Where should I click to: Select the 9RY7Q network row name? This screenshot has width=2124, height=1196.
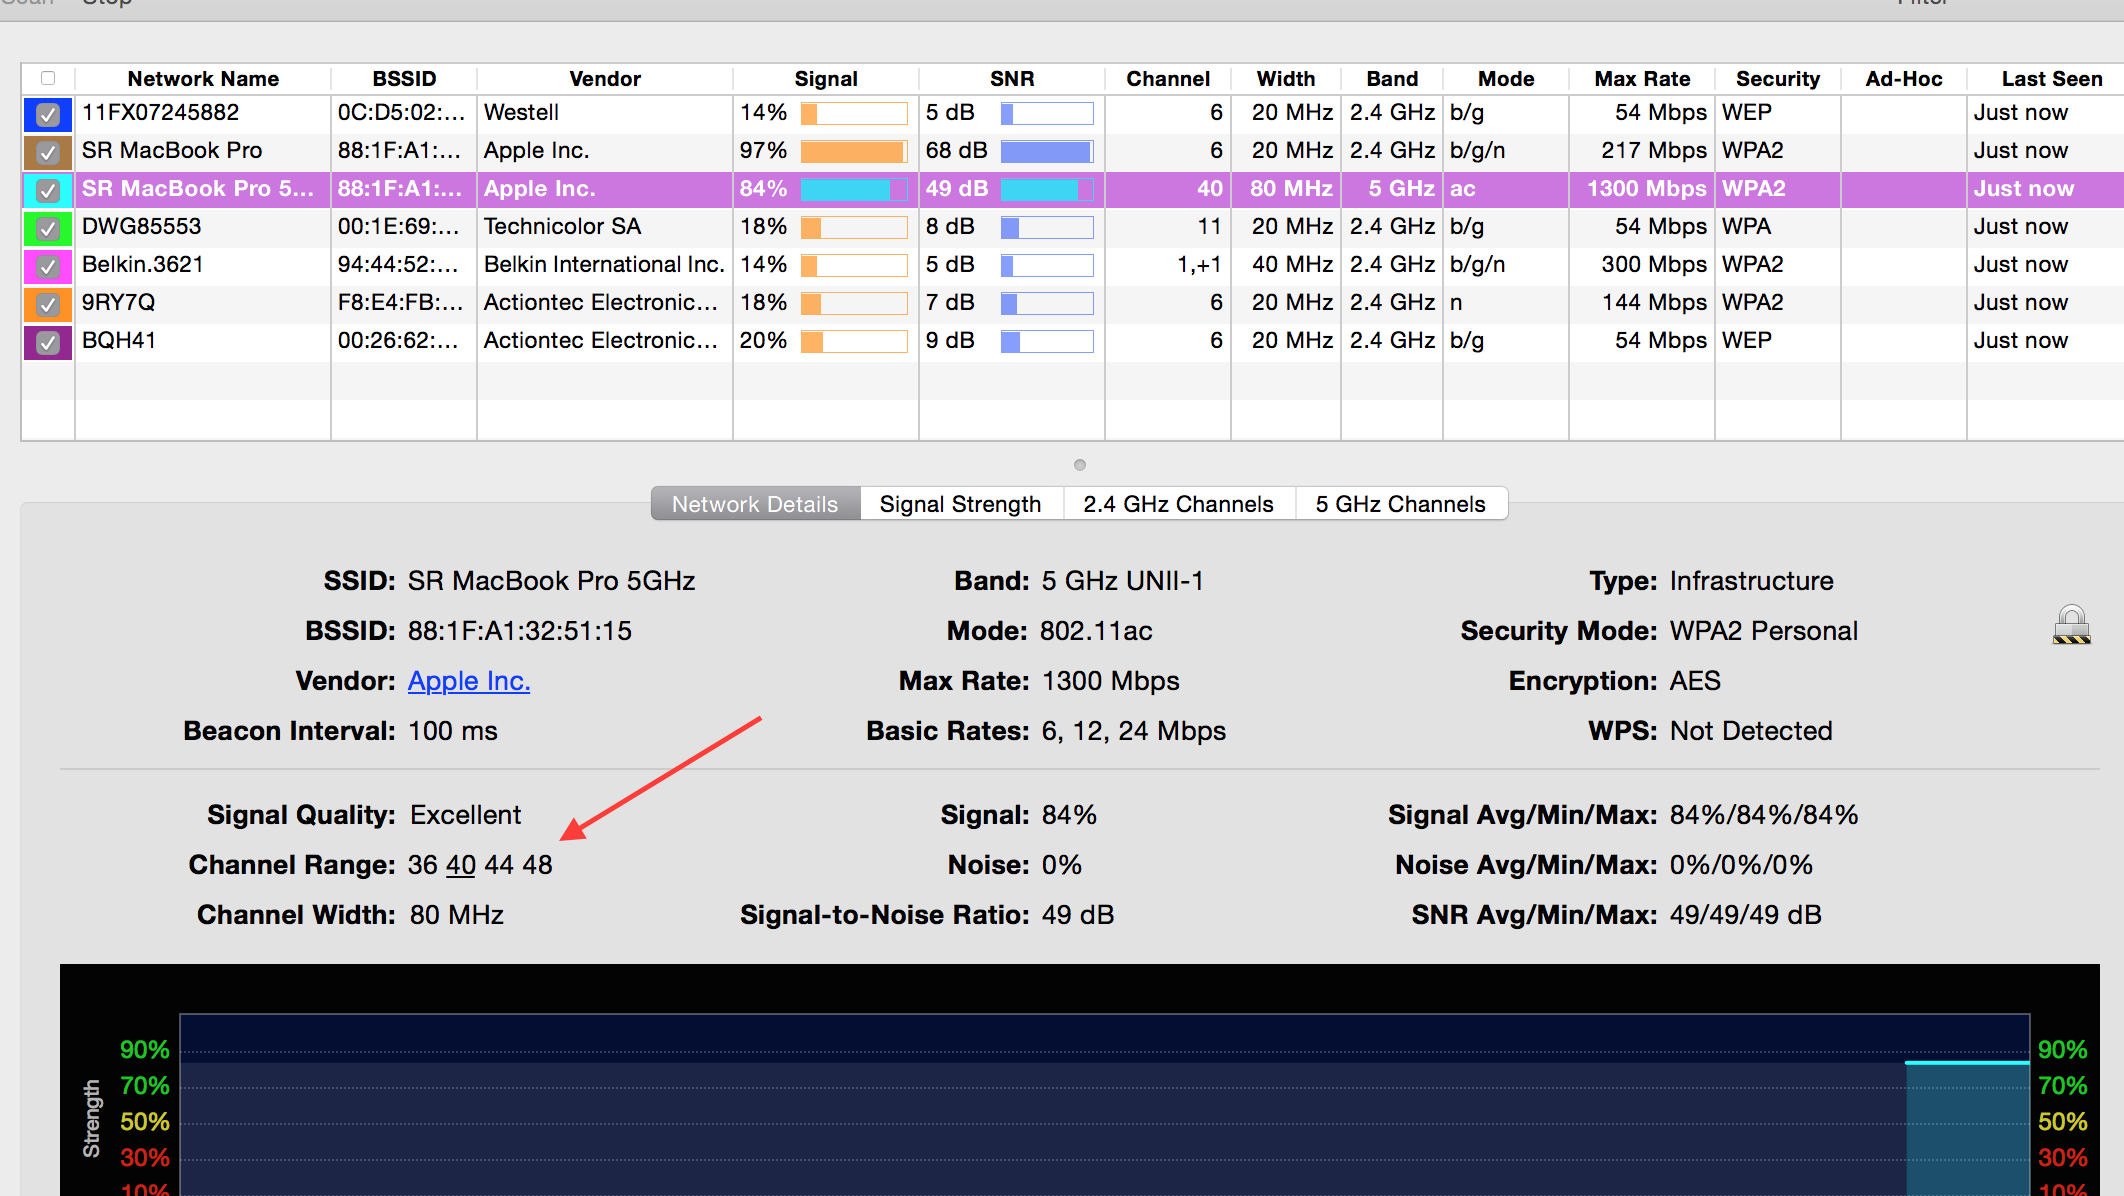click(118, 303)
